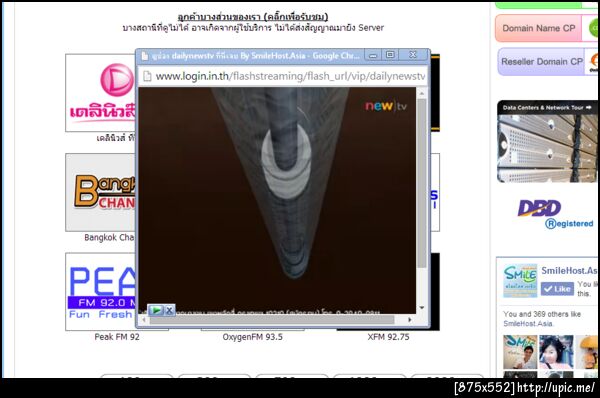Viewport: 600px width, 398px height.
Task: Maximize the dailynewstv popup window
Action: coord(390,55)
